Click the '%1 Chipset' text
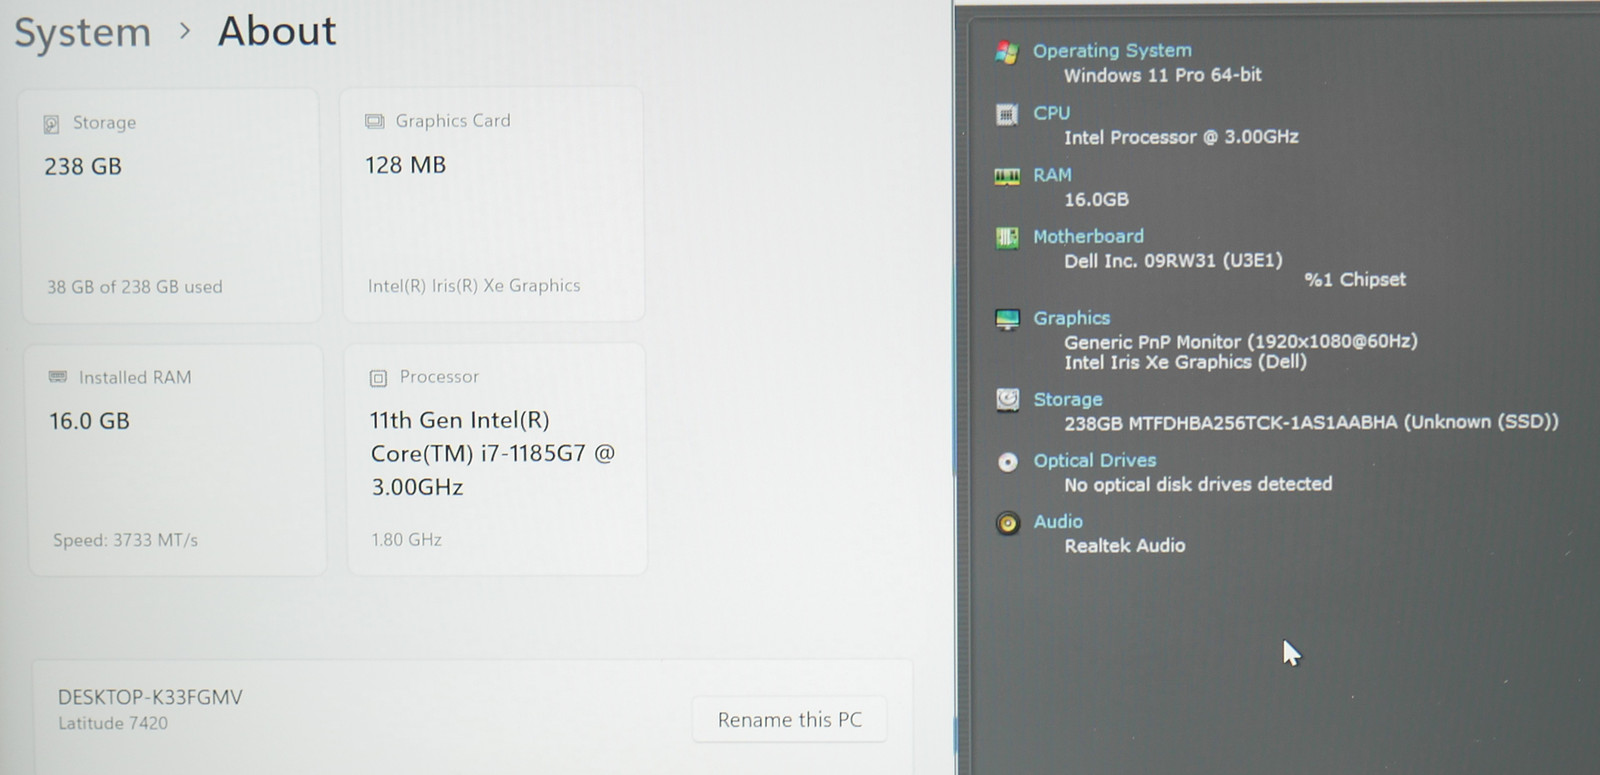 [x=1355, y=279]
